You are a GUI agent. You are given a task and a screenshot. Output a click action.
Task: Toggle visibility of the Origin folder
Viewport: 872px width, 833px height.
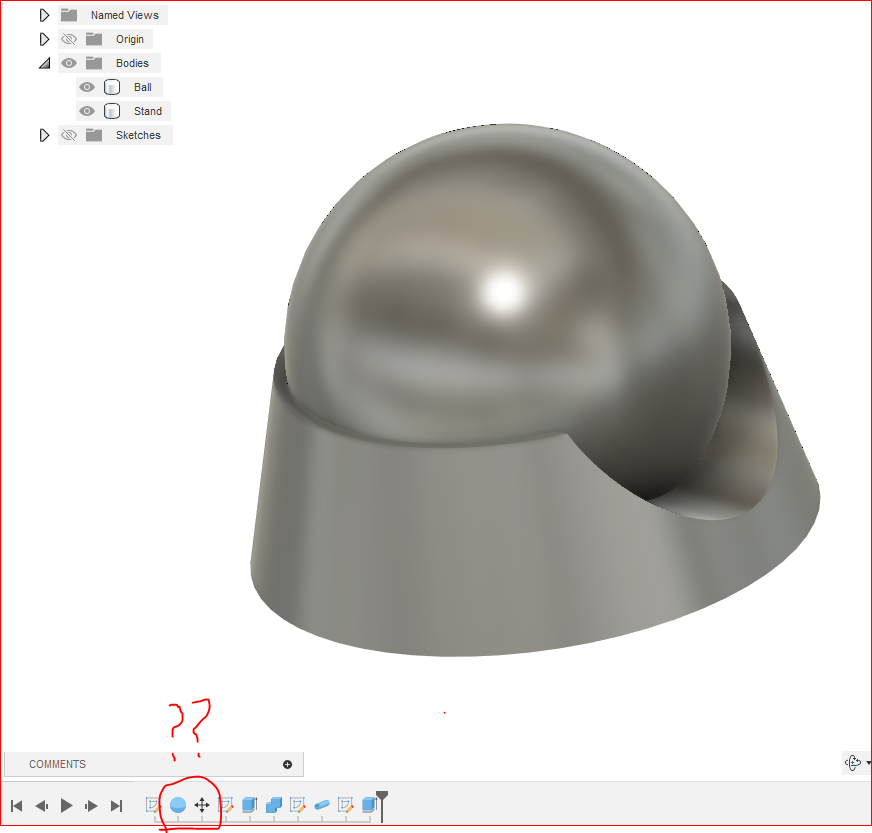(69, 39)
